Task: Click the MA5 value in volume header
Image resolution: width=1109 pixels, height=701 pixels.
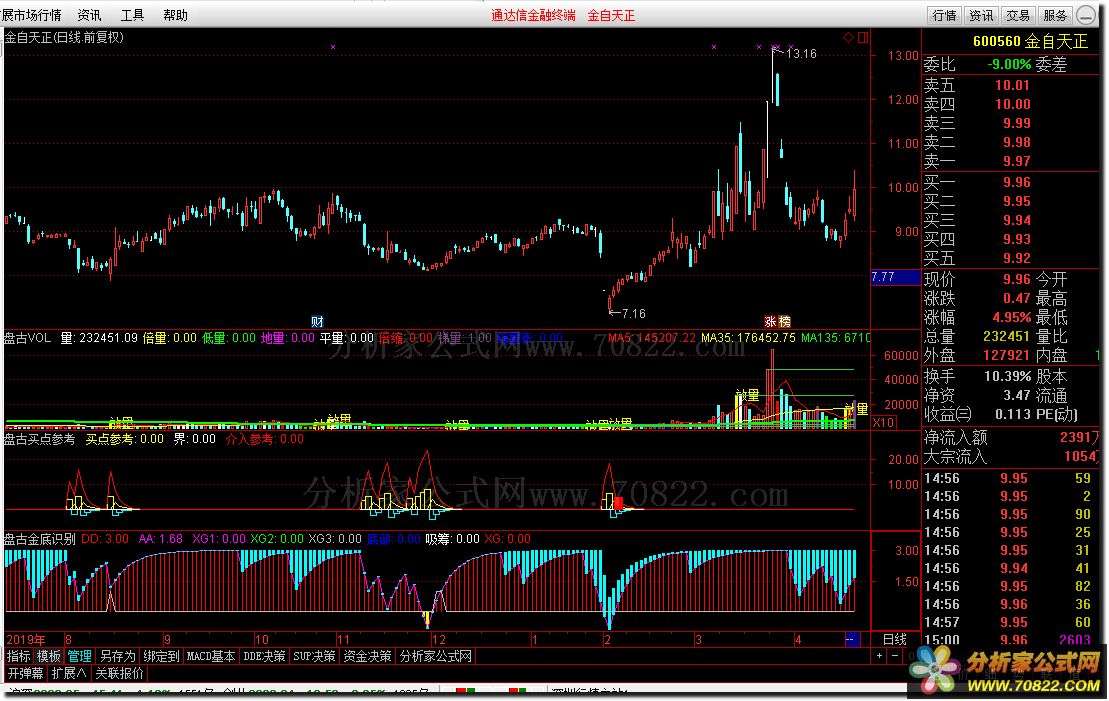Action: coord(651,337)
